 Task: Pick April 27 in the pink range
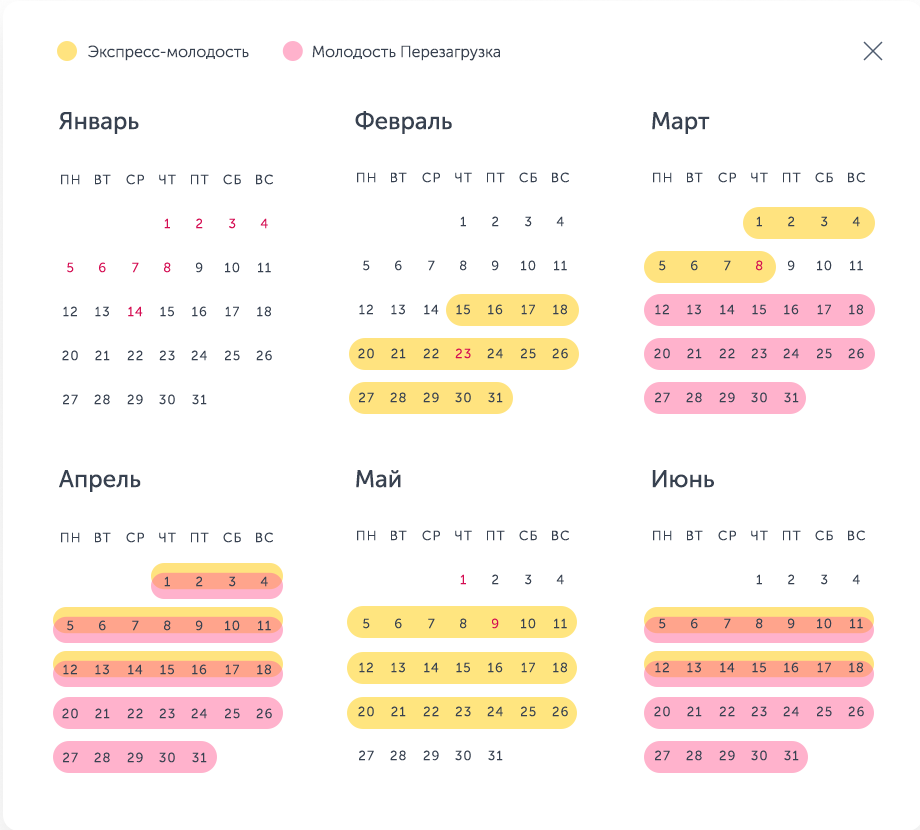point(70,757)
